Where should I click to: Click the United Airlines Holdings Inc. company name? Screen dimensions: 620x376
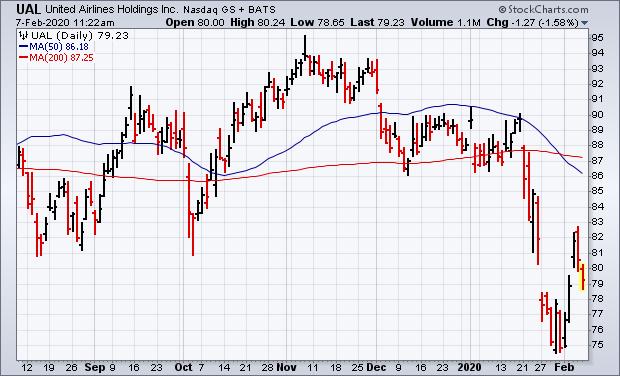click(112, 9)
